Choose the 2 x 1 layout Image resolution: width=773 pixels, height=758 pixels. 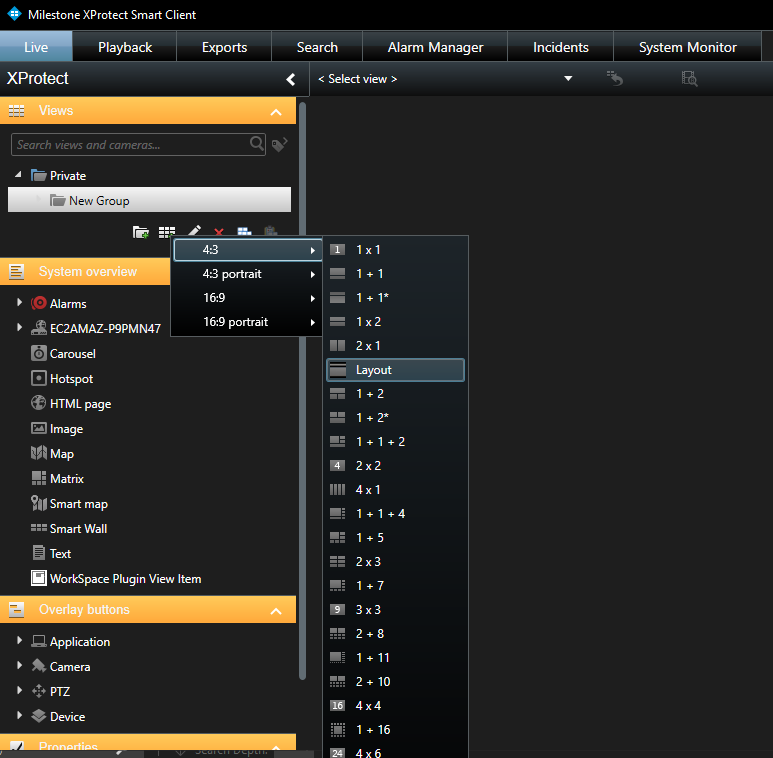tap(395, 345)
